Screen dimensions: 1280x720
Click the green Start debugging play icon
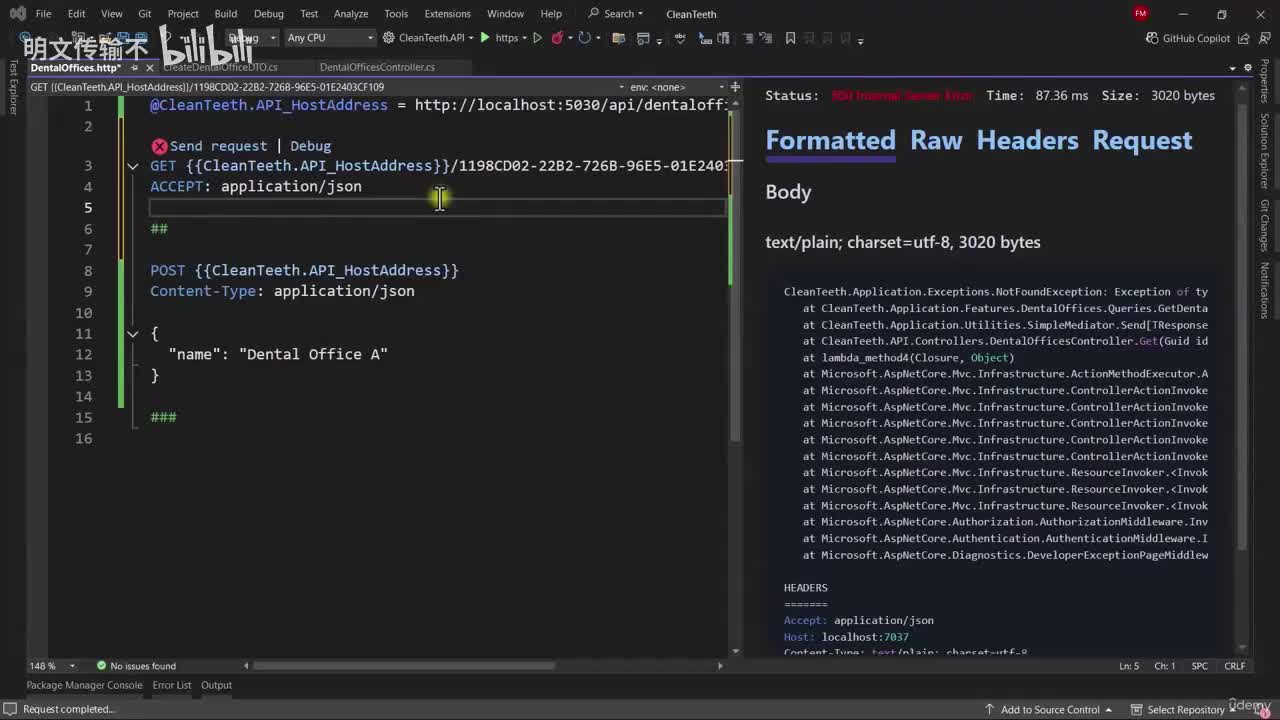click(x=485, y=38)
